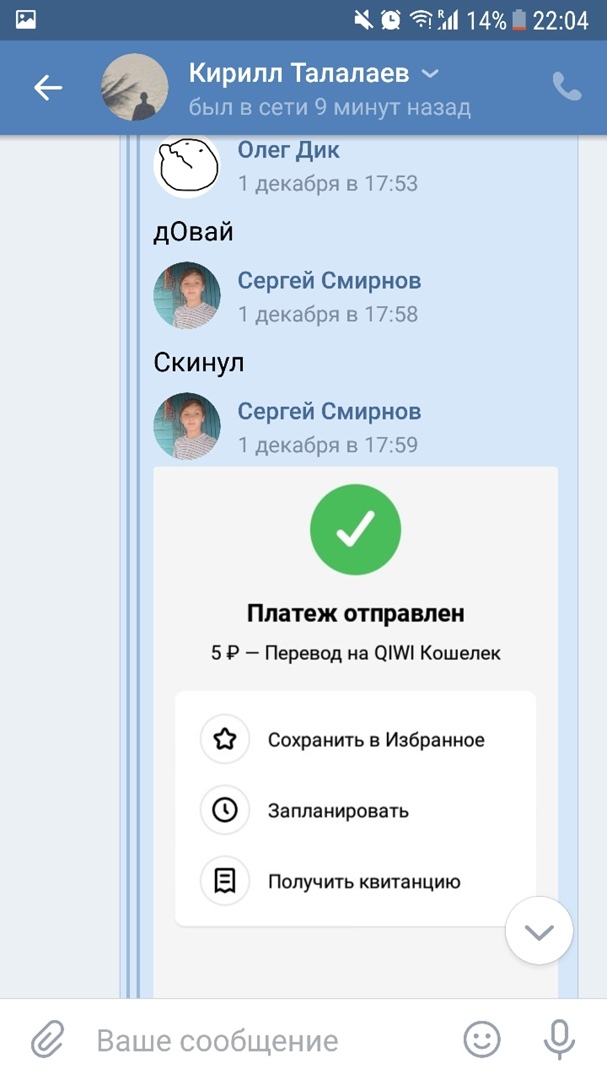This screenshot has height=1080, width=607.
Task: Open the emoji picker smiley icon
Action: (482, 1040)
